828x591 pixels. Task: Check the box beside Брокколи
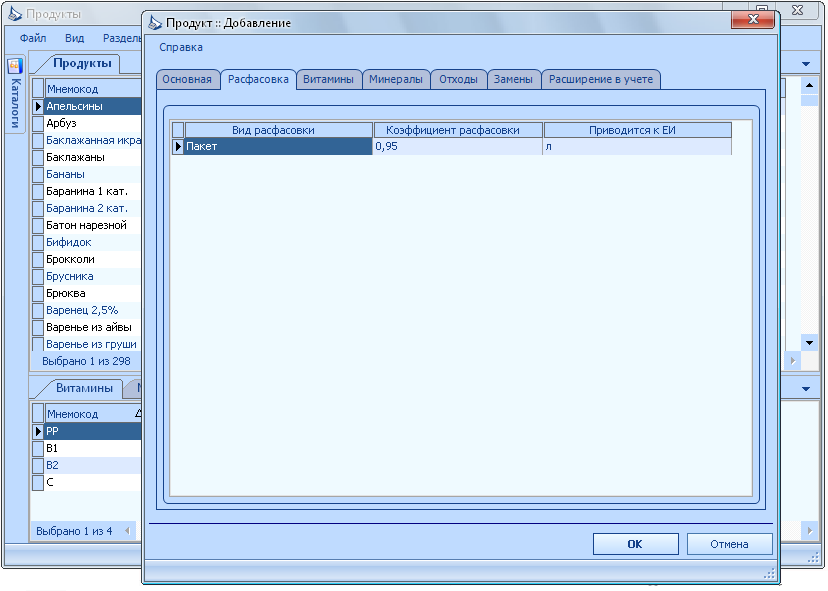point(38,259)
